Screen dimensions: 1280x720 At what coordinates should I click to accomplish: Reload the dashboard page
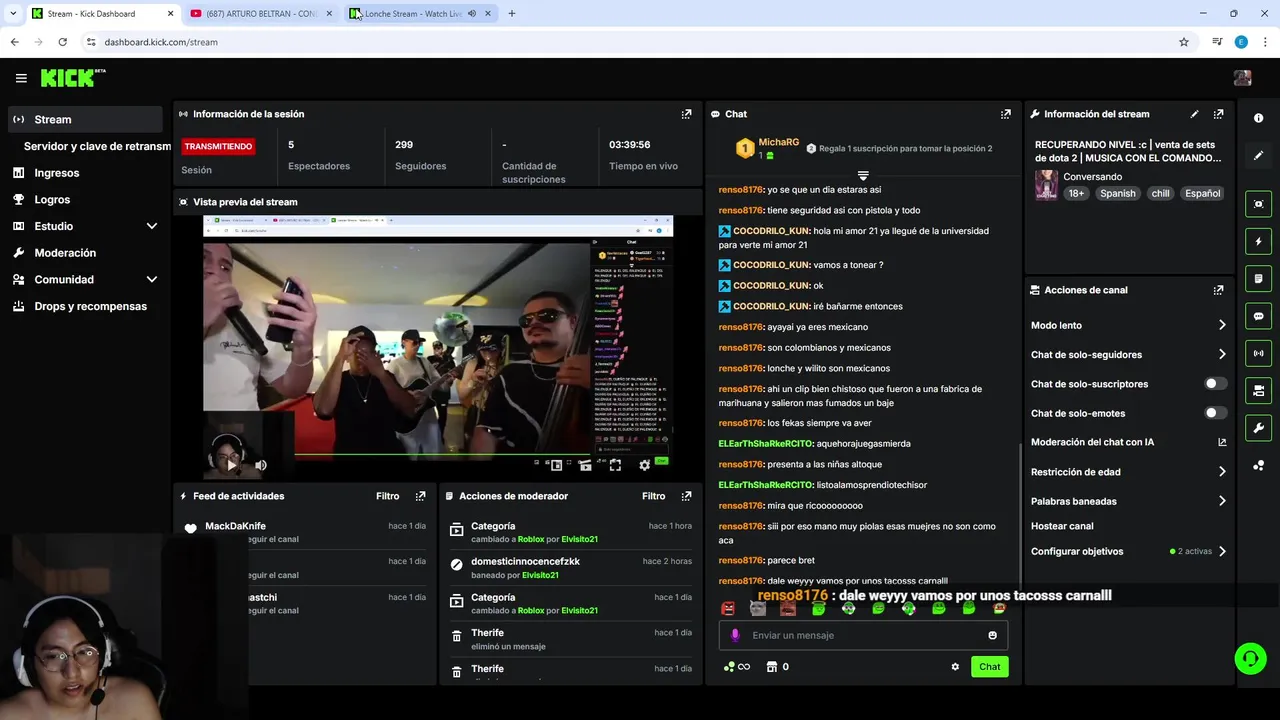click(62, 42)
